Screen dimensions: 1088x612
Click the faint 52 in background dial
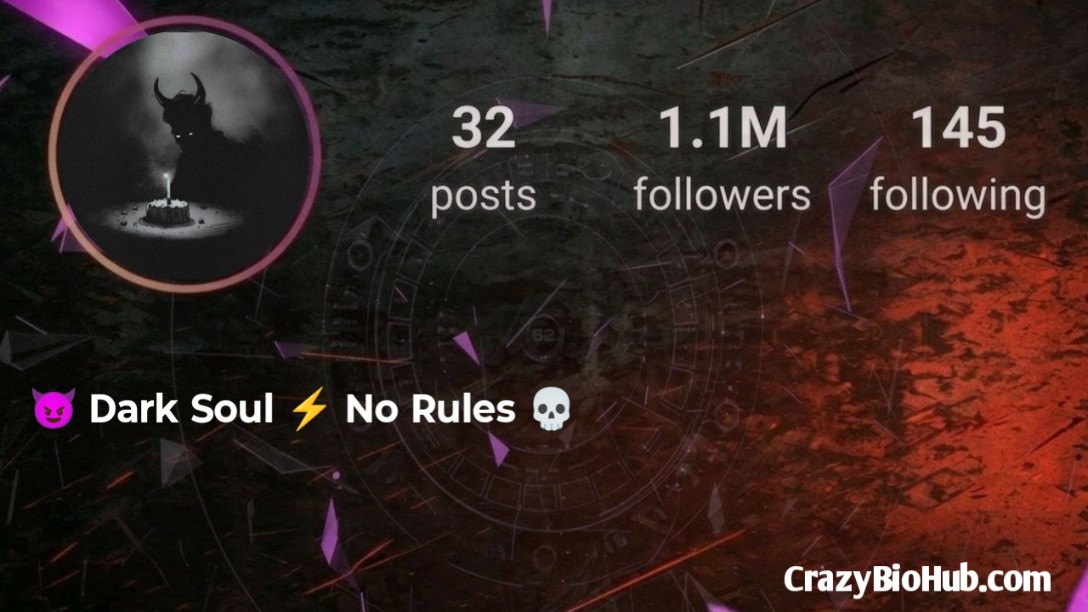coord(543,335)
